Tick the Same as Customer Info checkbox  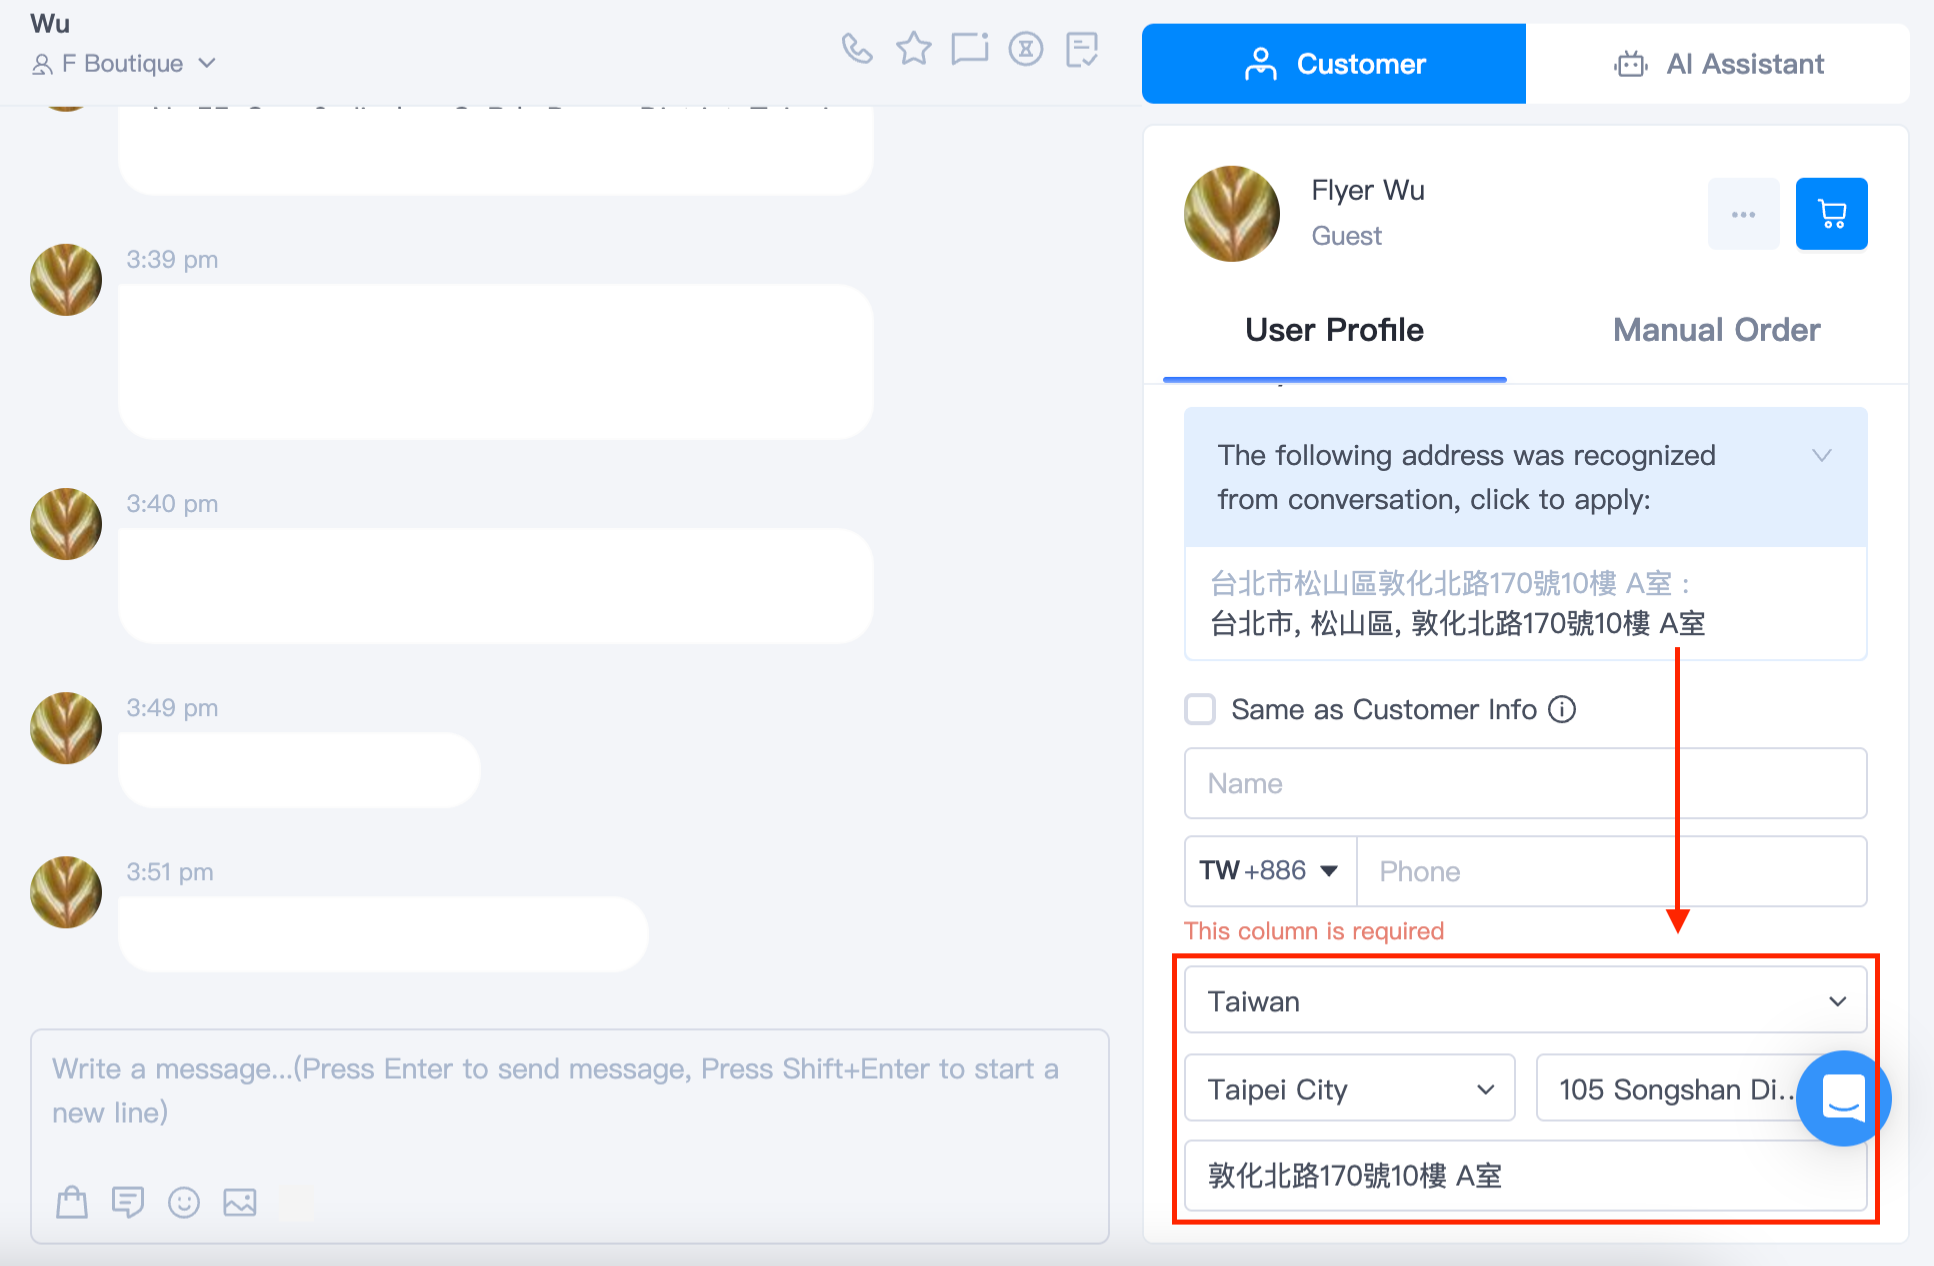1199,709
